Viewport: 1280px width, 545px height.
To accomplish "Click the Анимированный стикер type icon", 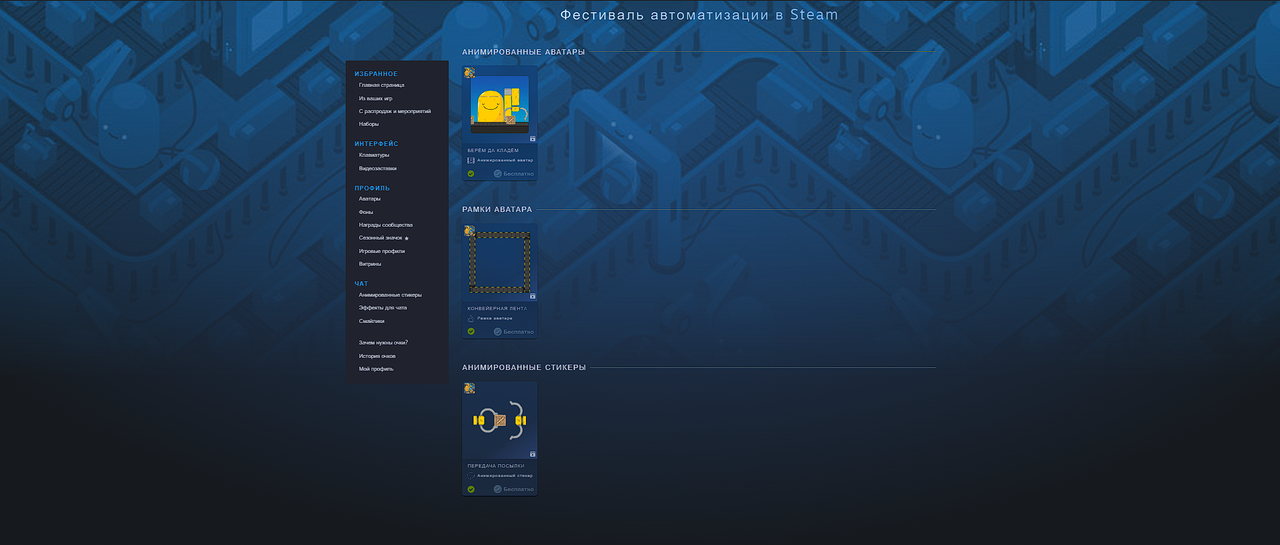I will pos(471,476).
